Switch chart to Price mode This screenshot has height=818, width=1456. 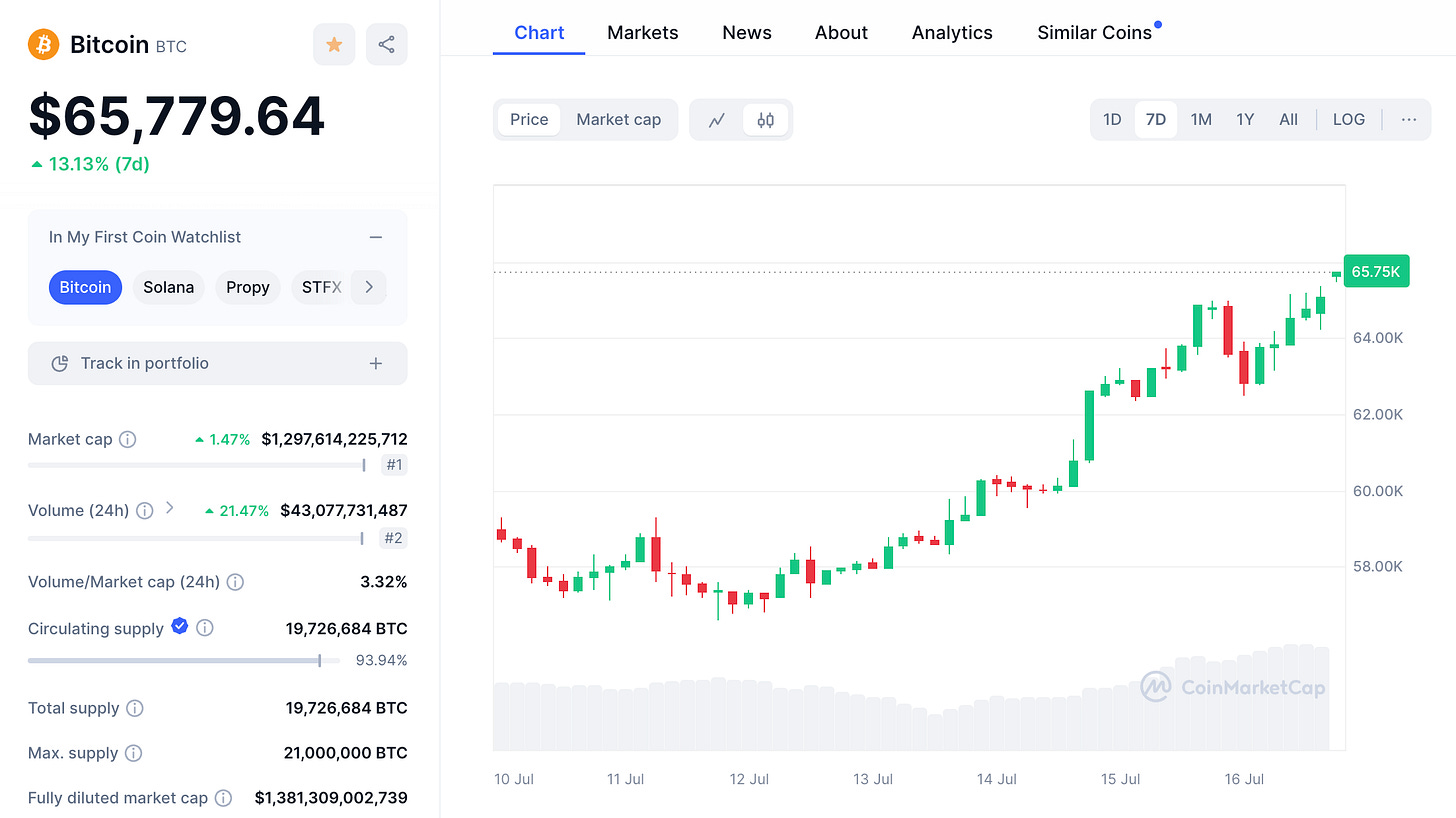(x=529, y=120)
